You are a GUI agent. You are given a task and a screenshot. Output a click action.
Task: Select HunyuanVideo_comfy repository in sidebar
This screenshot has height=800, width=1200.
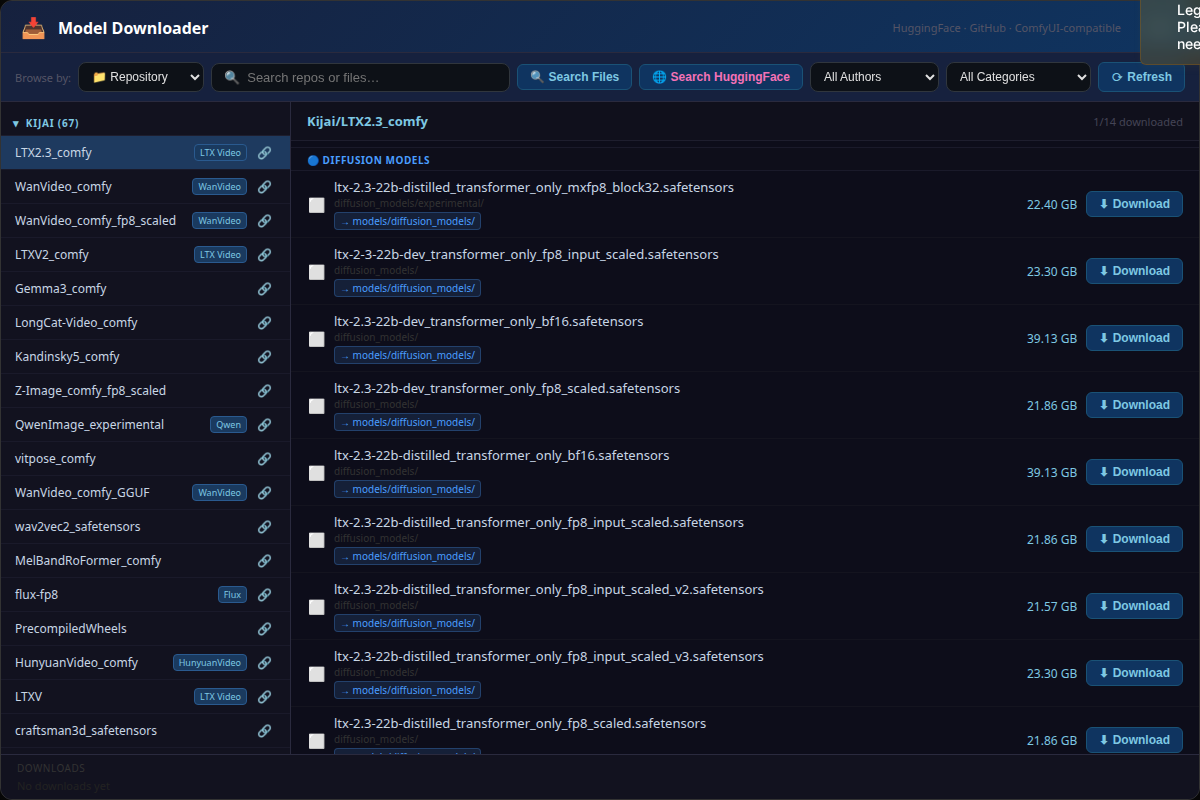(x=145, y=663)
